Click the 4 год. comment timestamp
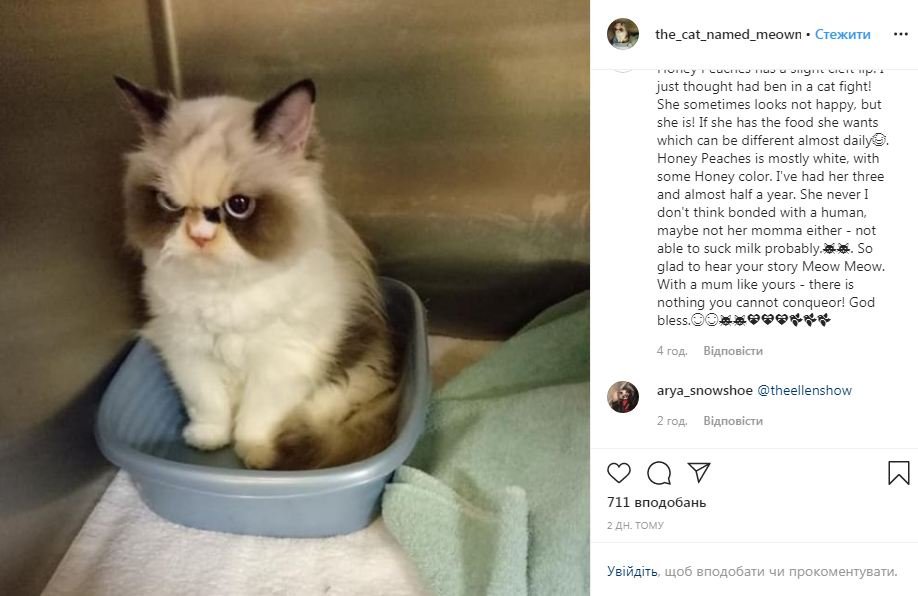Viewport: 918px width, 596px height. tap(672, 351)
